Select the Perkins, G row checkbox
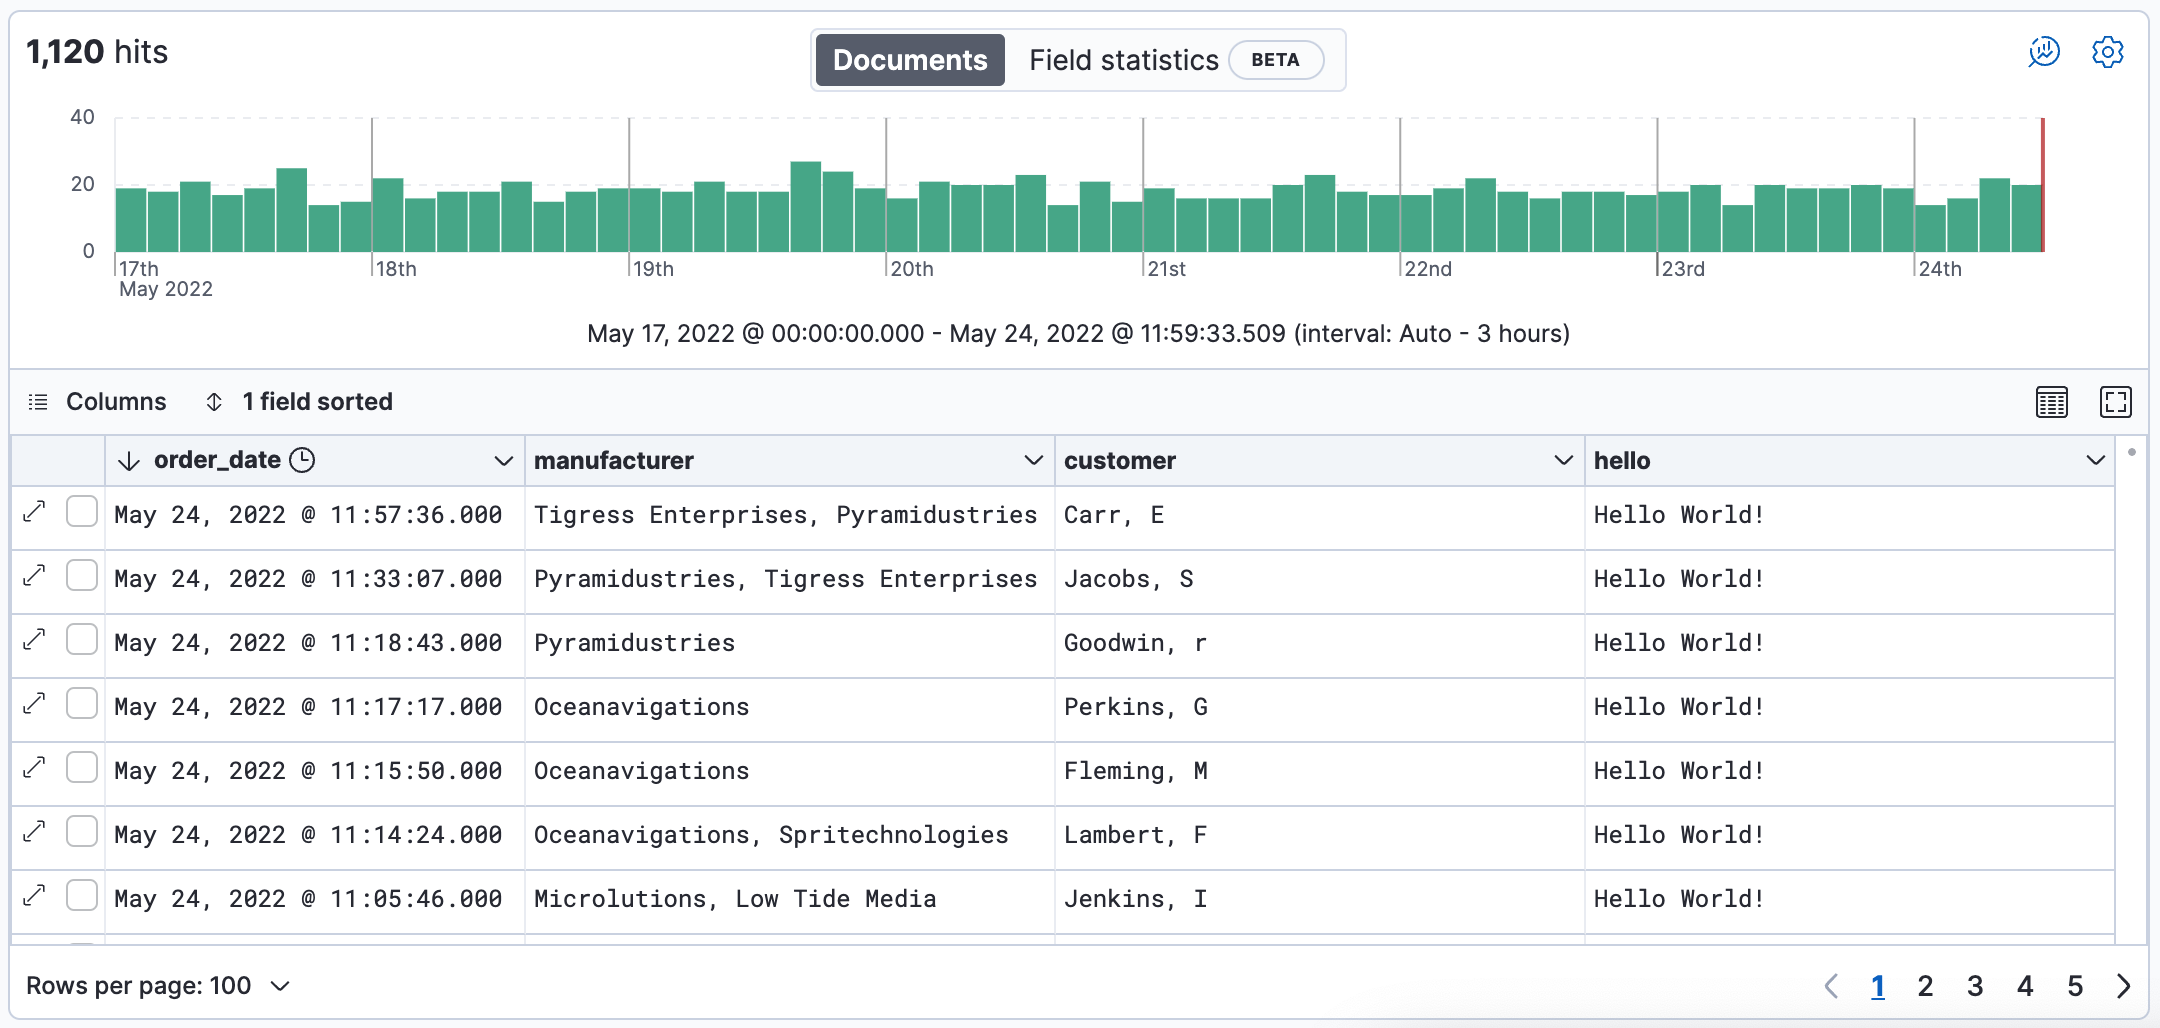This screenshot has width=2160, height=1028. (82, 704)
